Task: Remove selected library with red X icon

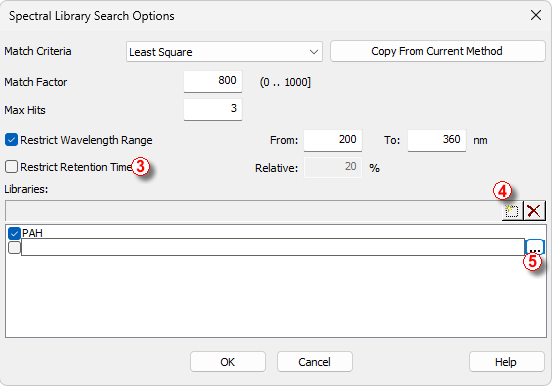Action: coord(534,211)
